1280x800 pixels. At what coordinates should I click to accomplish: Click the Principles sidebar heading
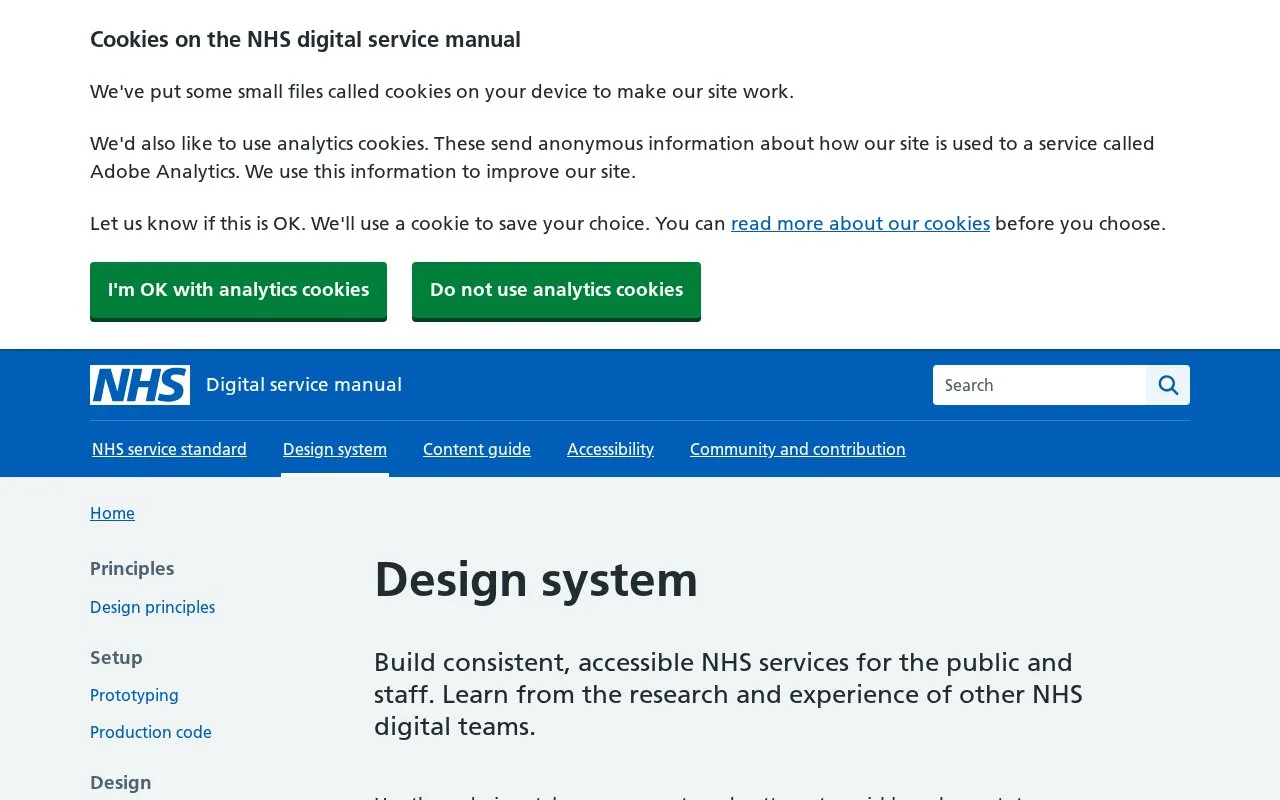132,568
